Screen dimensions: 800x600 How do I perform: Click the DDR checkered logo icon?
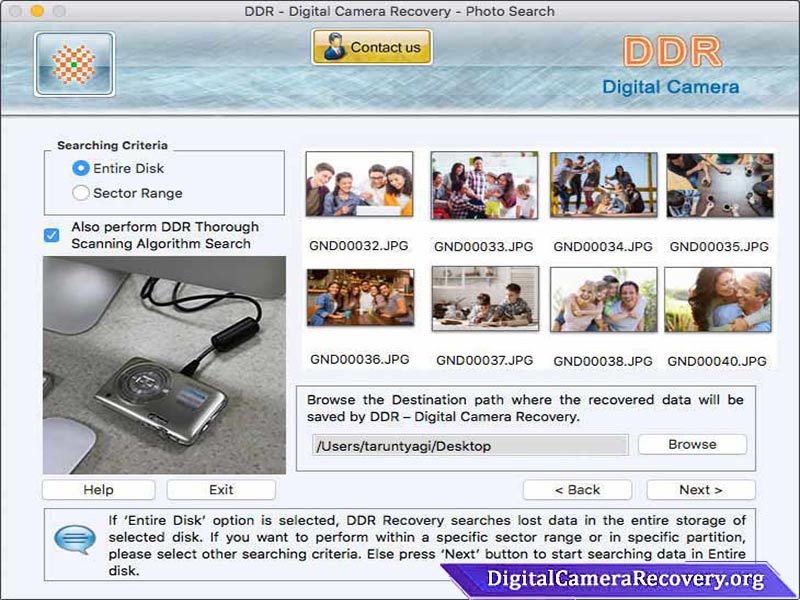[x=74, y=64]
